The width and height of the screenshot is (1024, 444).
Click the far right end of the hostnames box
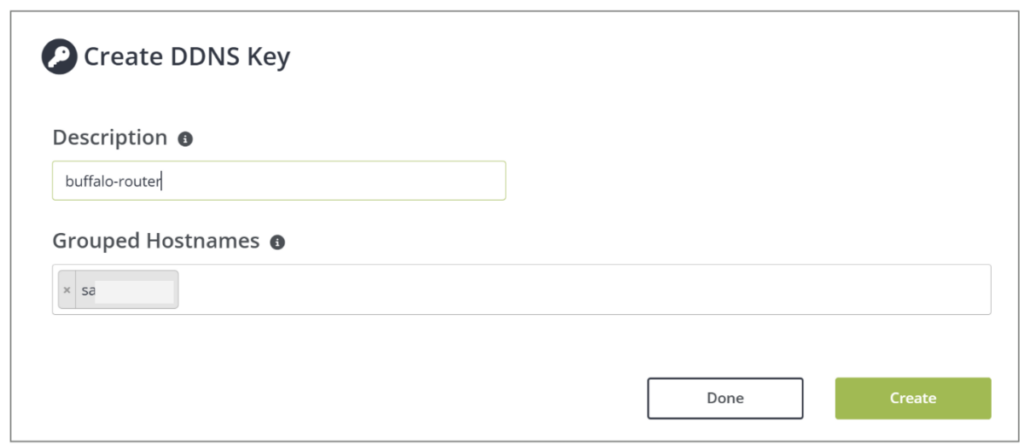click(975, 290)
